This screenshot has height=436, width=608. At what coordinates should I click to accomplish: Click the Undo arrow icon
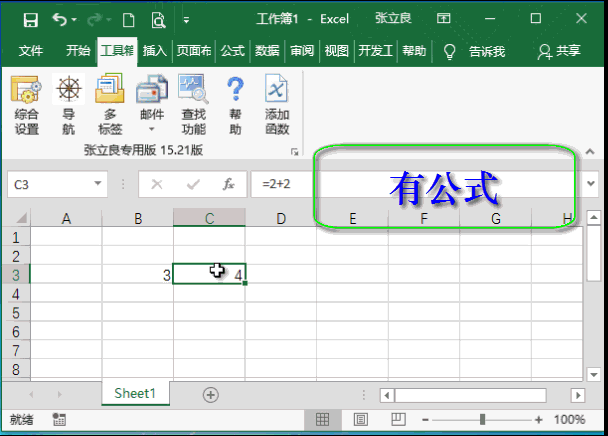[60, 19]
